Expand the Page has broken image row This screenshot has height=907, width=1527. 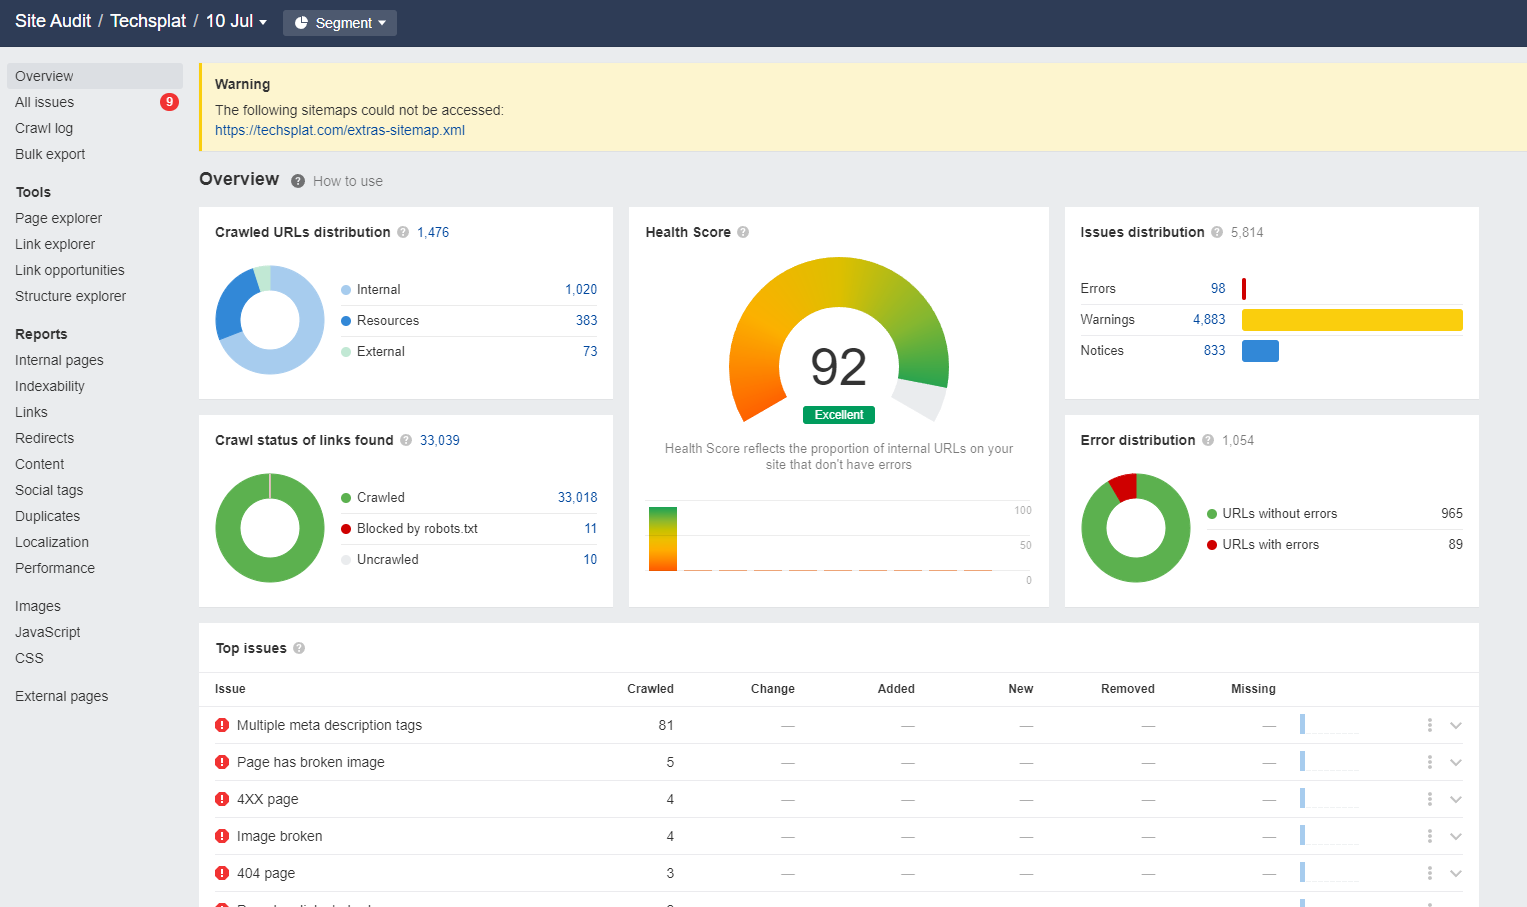click(x=1456, y=762)
